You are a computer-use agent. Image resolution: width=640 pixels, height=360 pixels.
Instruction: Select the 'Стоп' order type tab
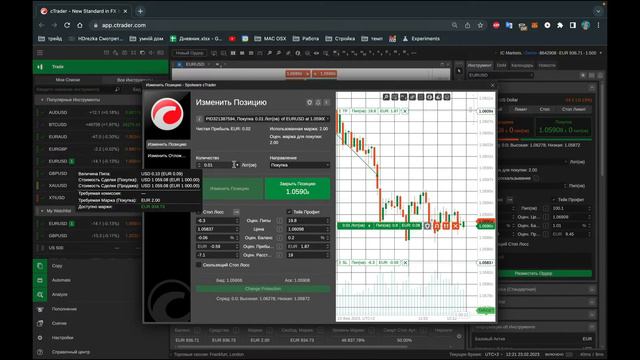544,109
